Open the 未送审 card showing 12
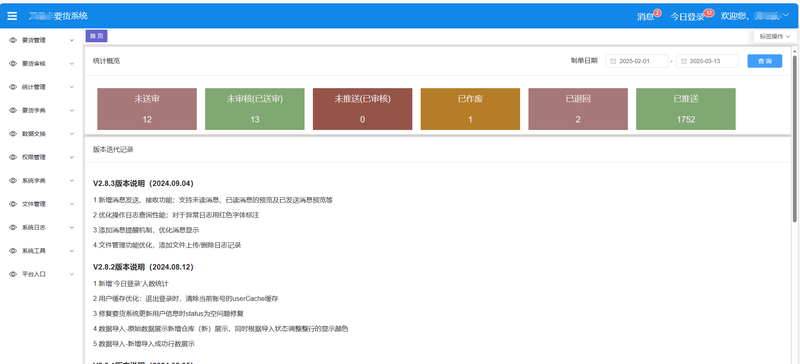Image resolution: width=800 pixels, height=364 pixels. (x=147, y=109)
